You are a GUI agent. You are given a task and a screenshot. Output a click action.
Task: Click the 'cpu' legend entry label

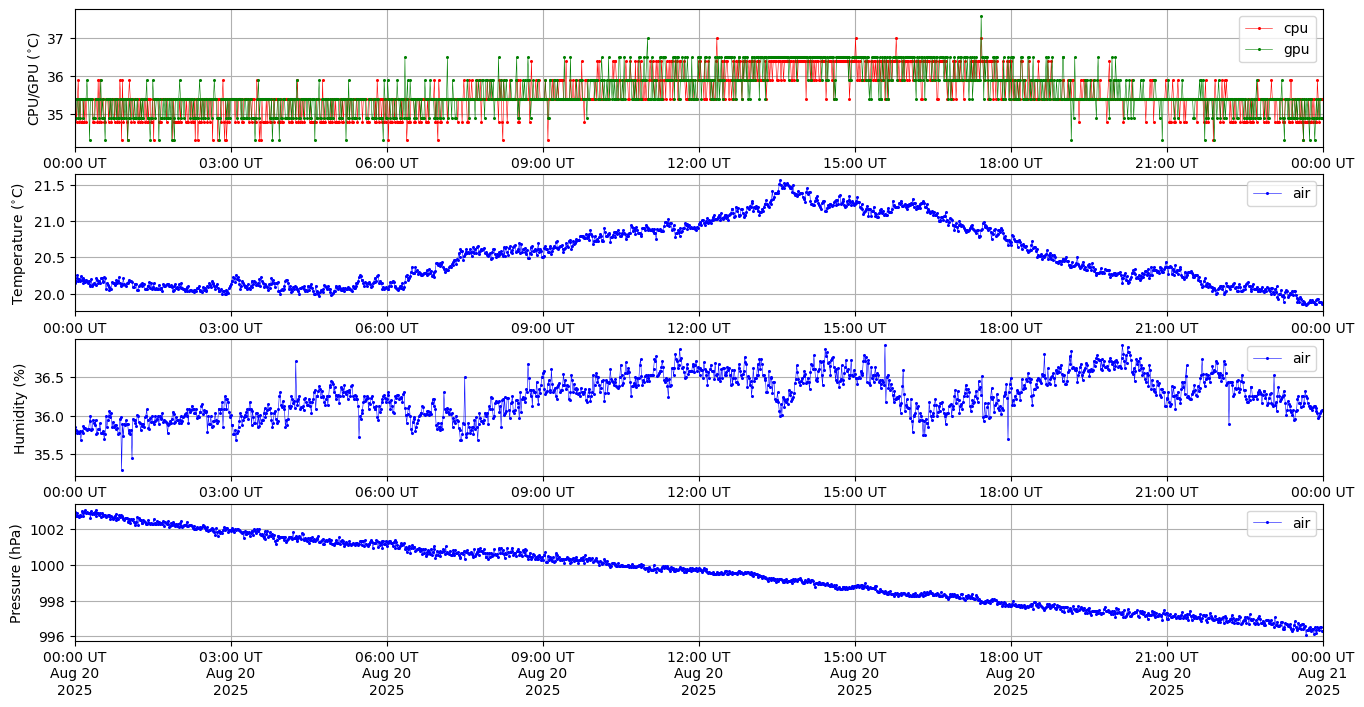(x=1296, y=28)
